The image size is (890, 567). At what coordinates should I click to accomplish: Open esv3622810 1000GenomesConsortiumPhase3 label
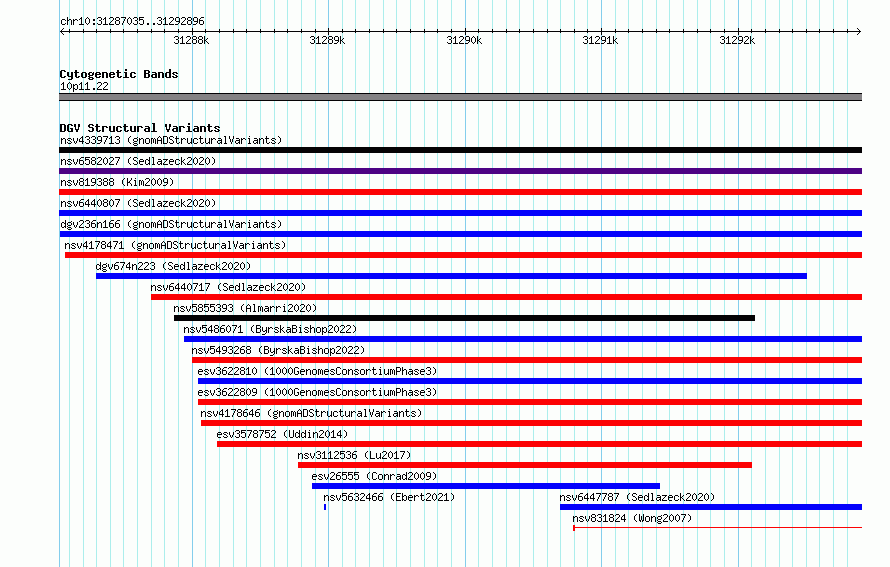click(x=317, y=371)
